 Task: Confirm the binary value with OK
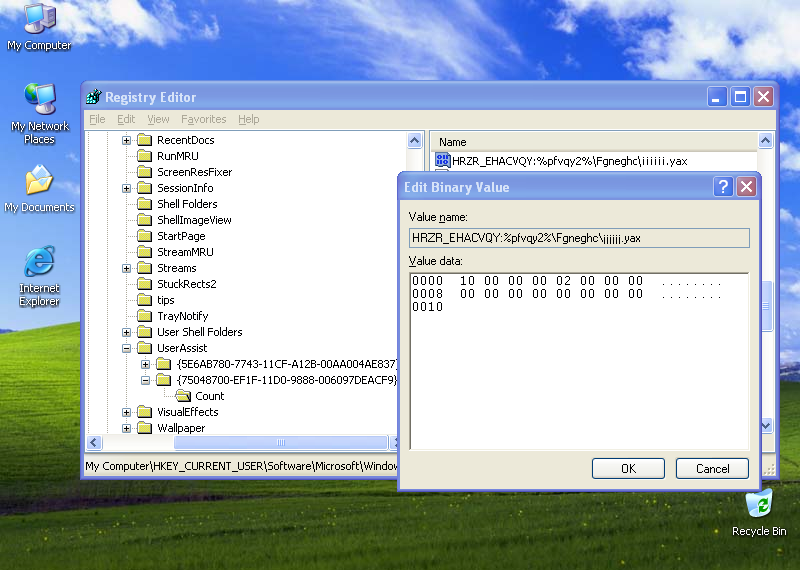click(628, 468)
